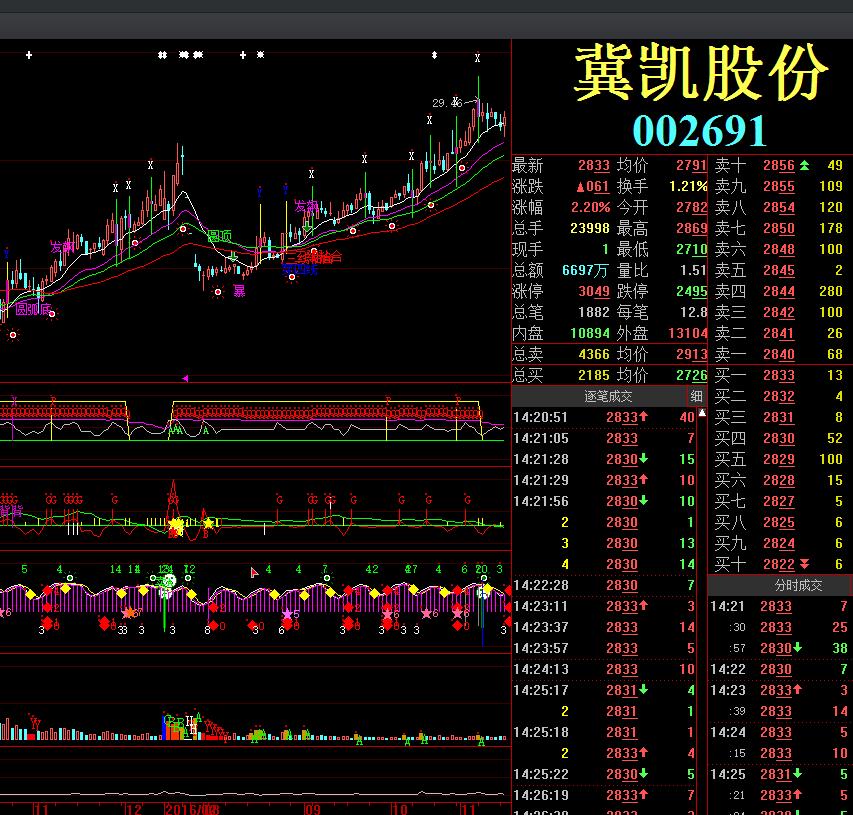This screenshot has height=815, width=853.
Task: Click the 买七 price 2827
Action: coord(778,502)
